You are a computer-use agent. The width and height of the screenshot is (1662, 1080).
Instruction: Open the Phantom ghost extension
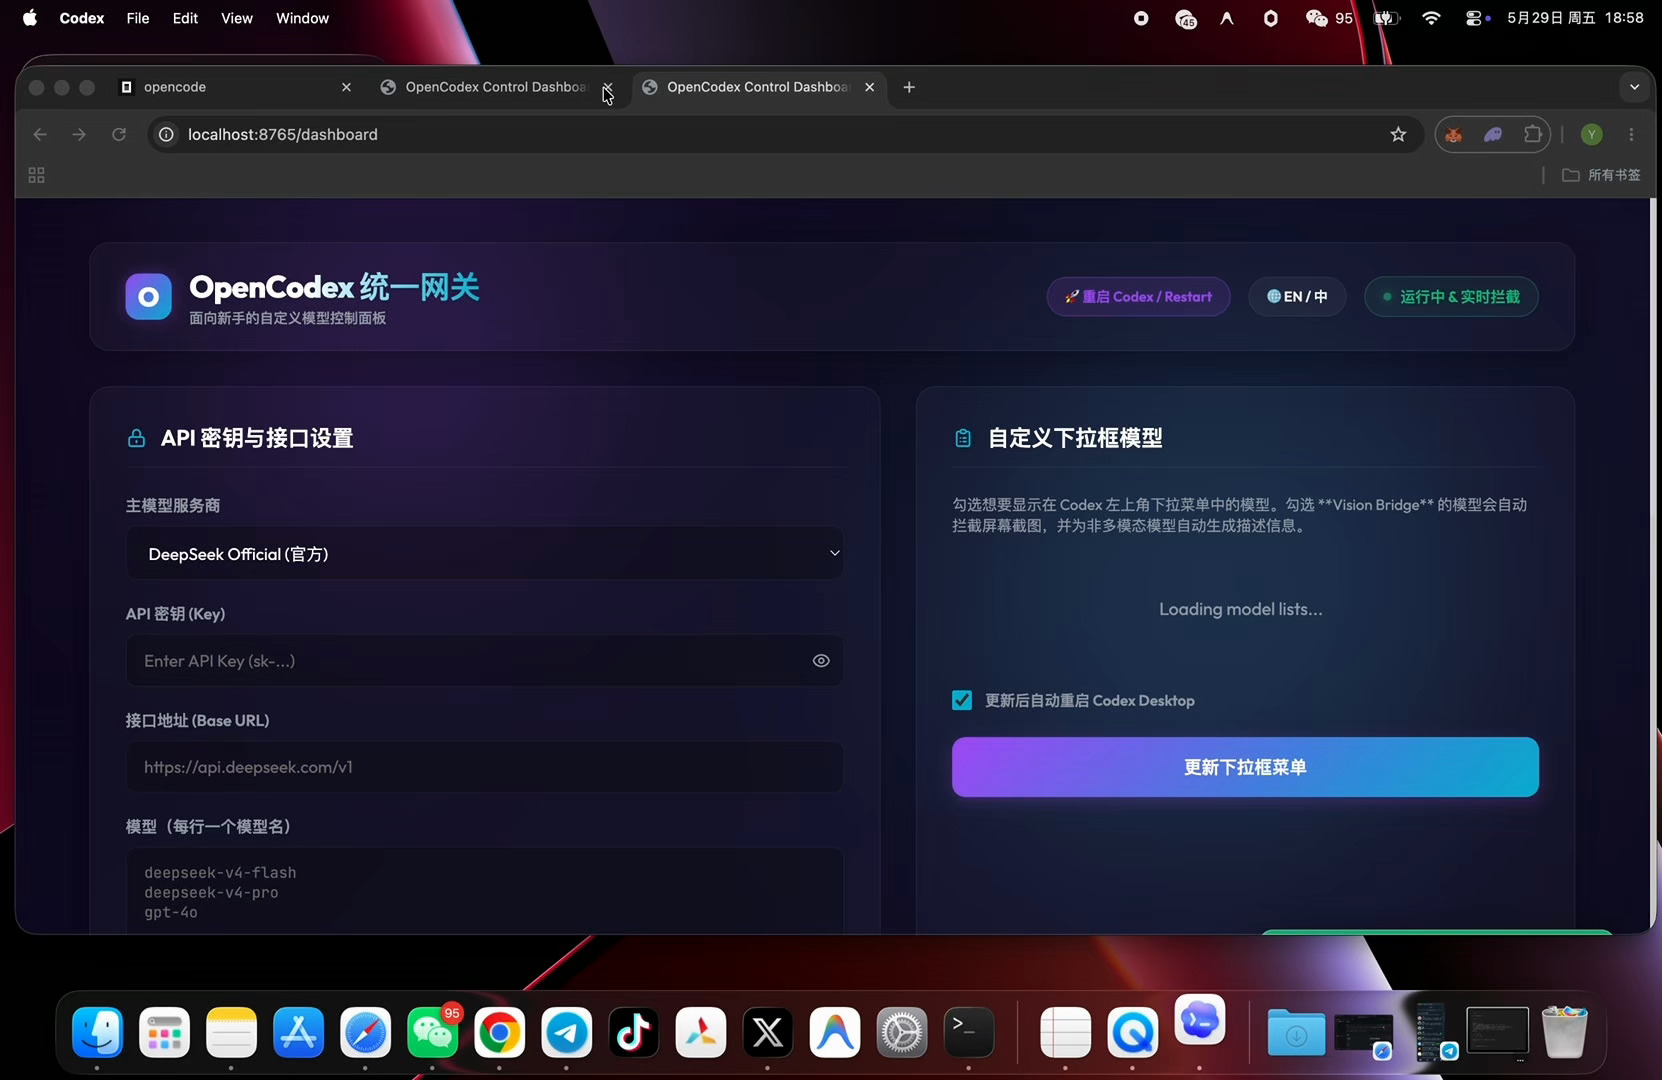1493,134
